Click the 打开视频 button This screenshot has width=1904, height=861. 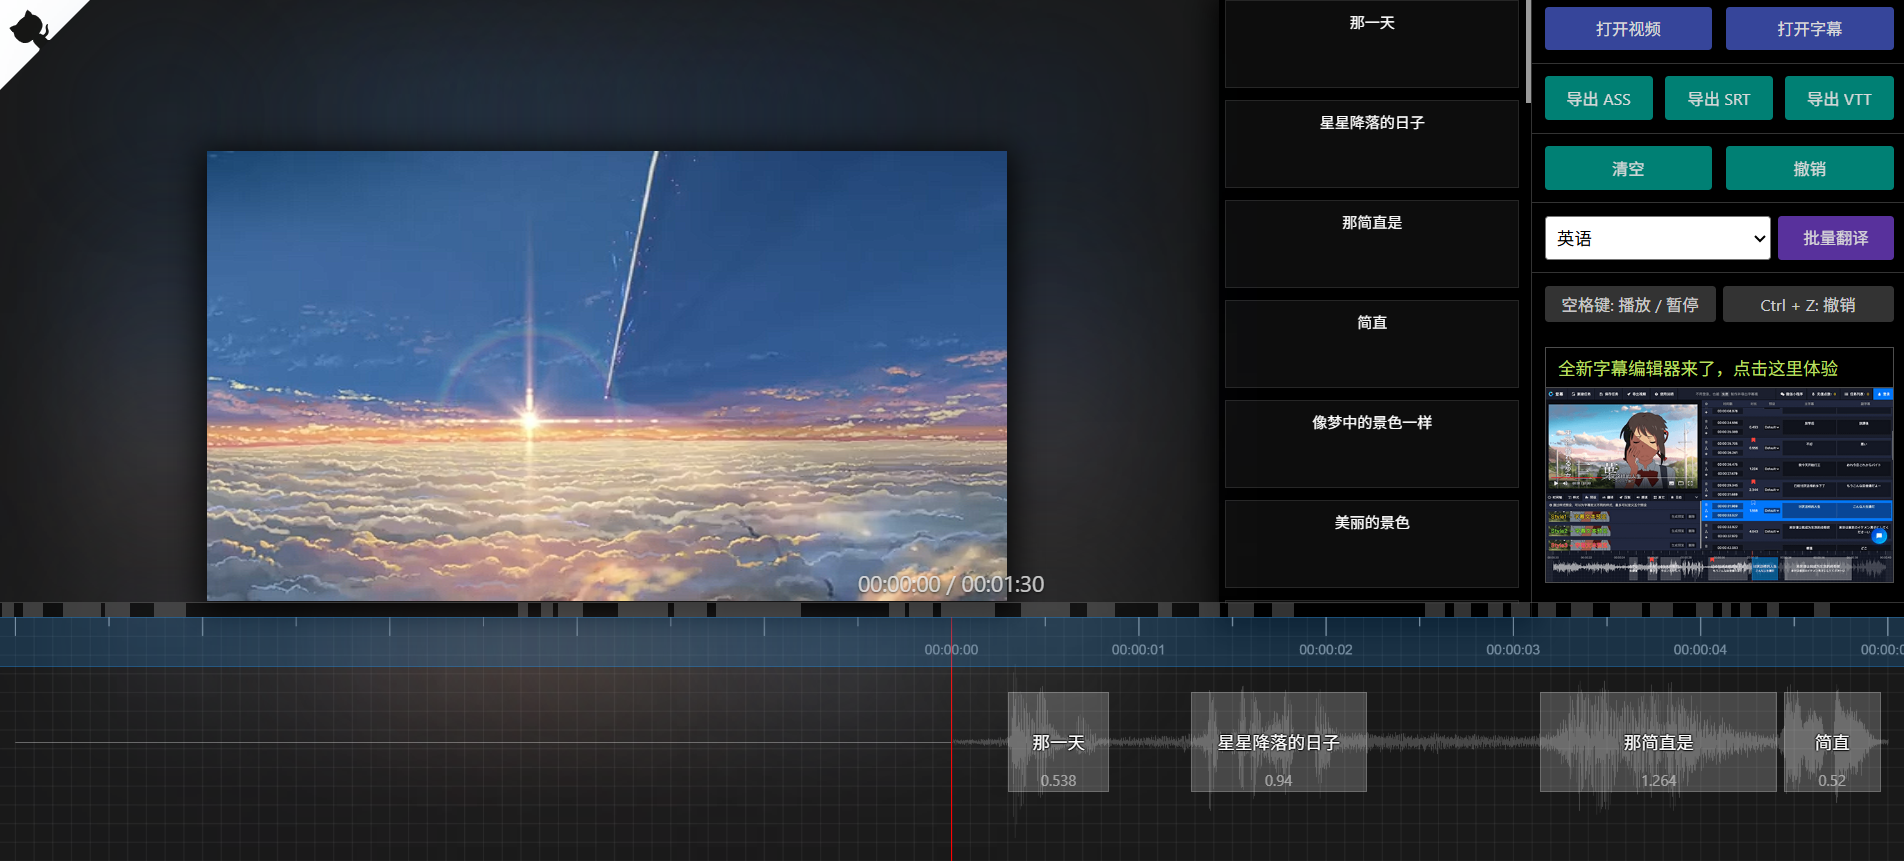tap(1628, 29)
